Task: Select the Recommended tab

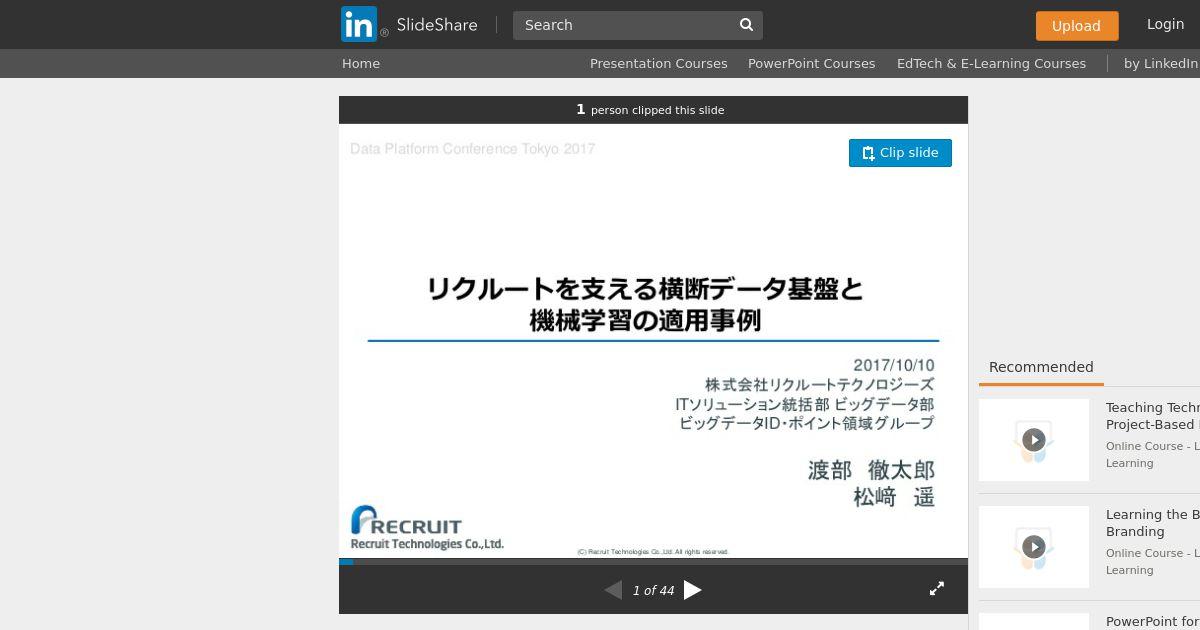Action: click(x=1041, y=367)
